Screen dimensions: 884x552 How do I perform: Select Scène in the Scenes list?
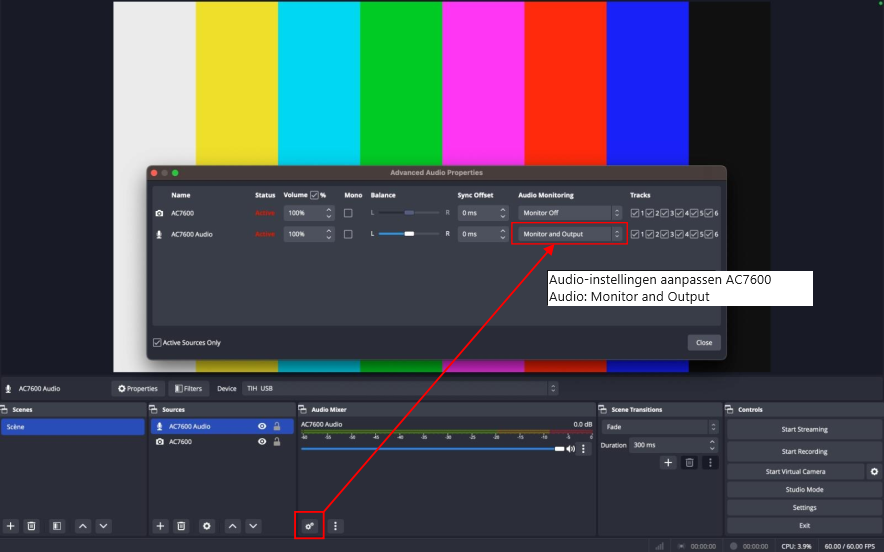[x=73, y=427]
